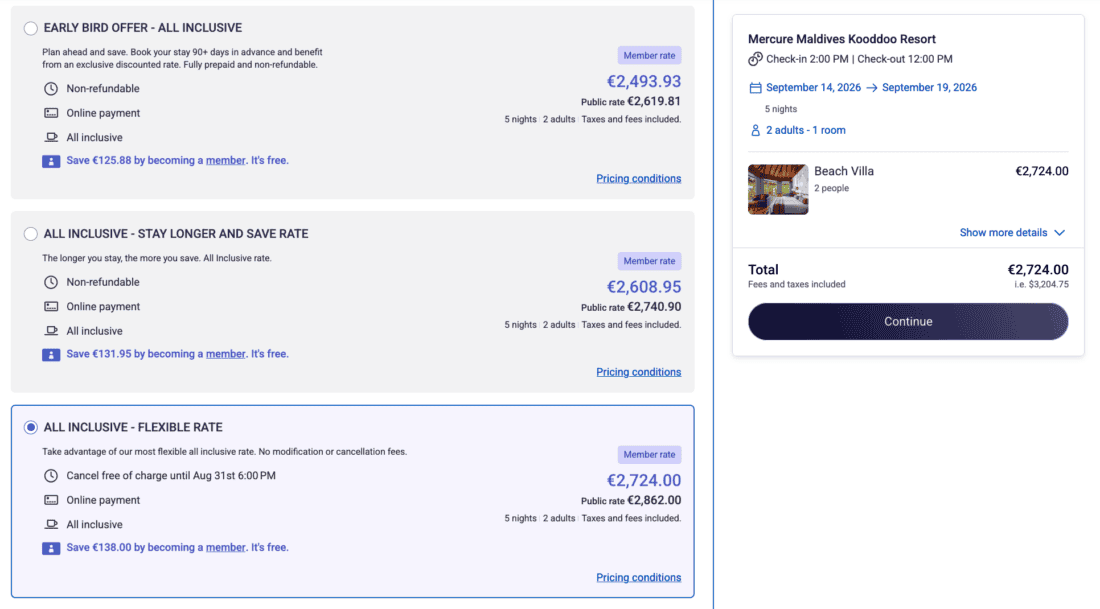Click the Beach Villa room thumbnail
Screen dimensions: 1100x609
click(777, 189)
